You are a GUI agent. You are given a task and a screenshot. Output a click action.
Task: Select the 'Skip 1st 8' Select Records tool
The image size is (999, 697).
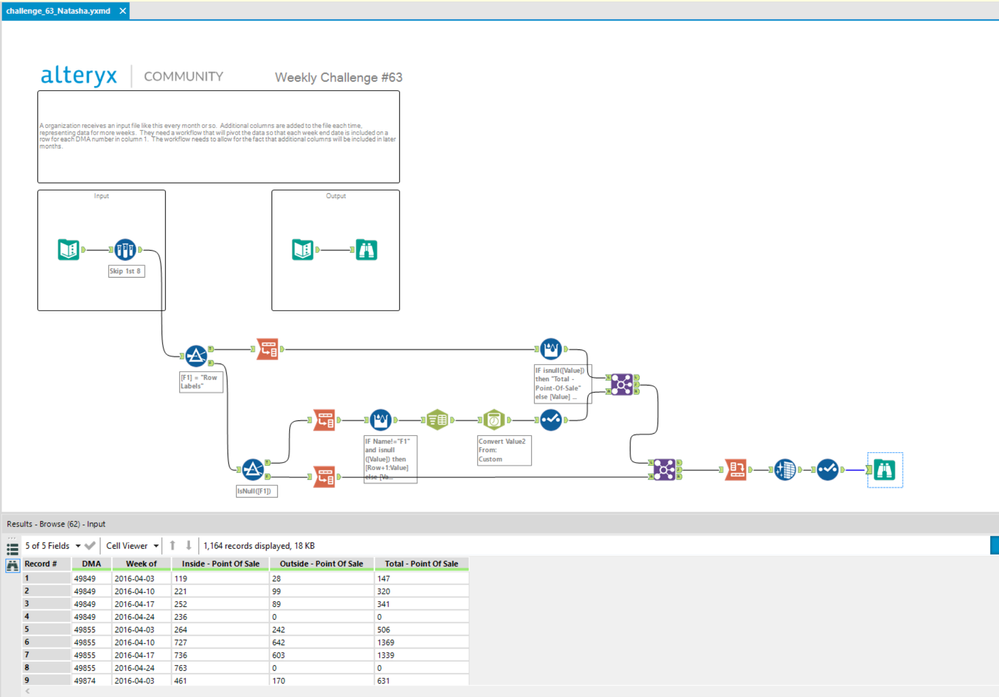(125, 249)
